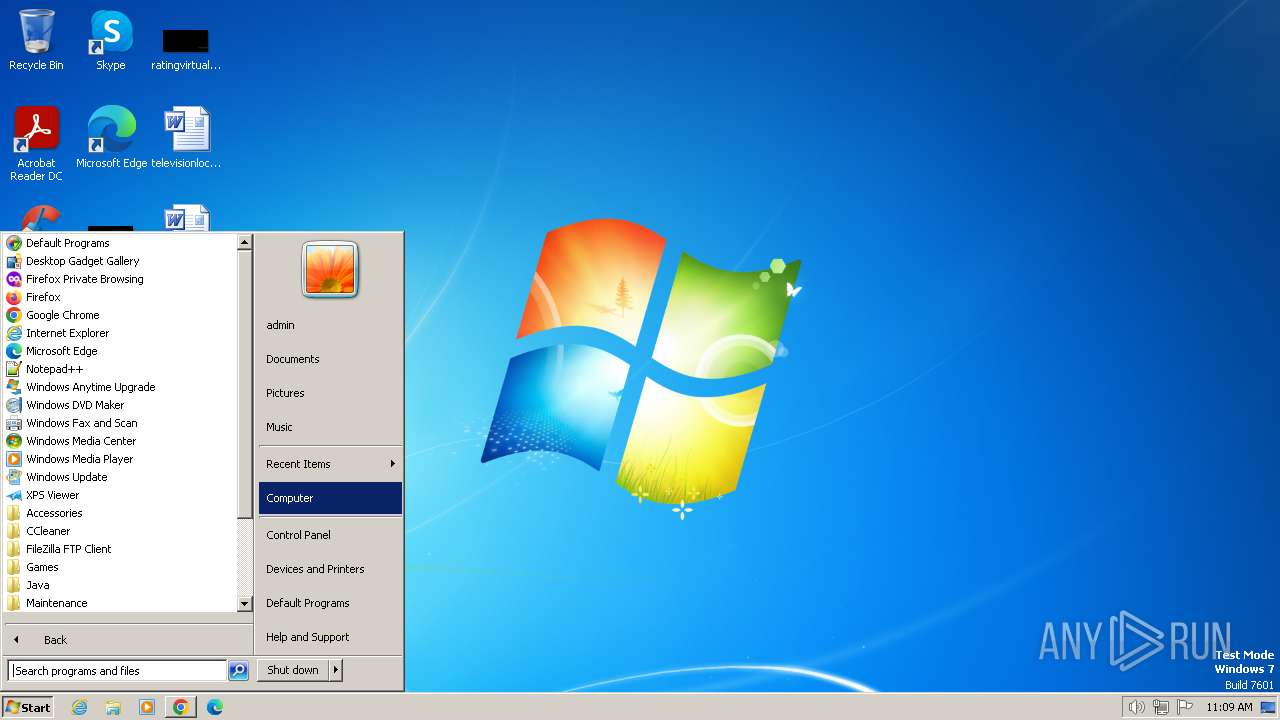Click Chrome taskbar icon

181,707
